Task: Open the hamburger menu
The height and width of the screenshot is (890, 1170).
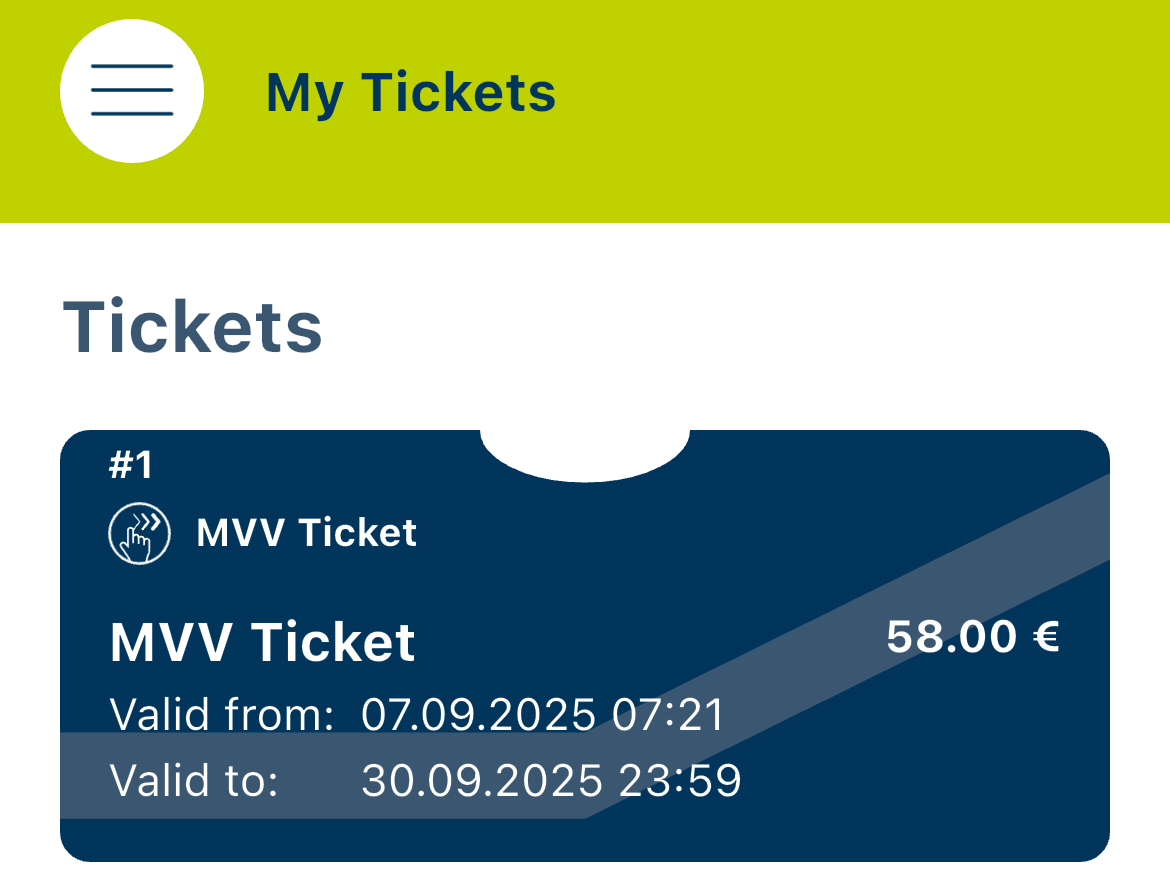Action: (x=132, y=91)
